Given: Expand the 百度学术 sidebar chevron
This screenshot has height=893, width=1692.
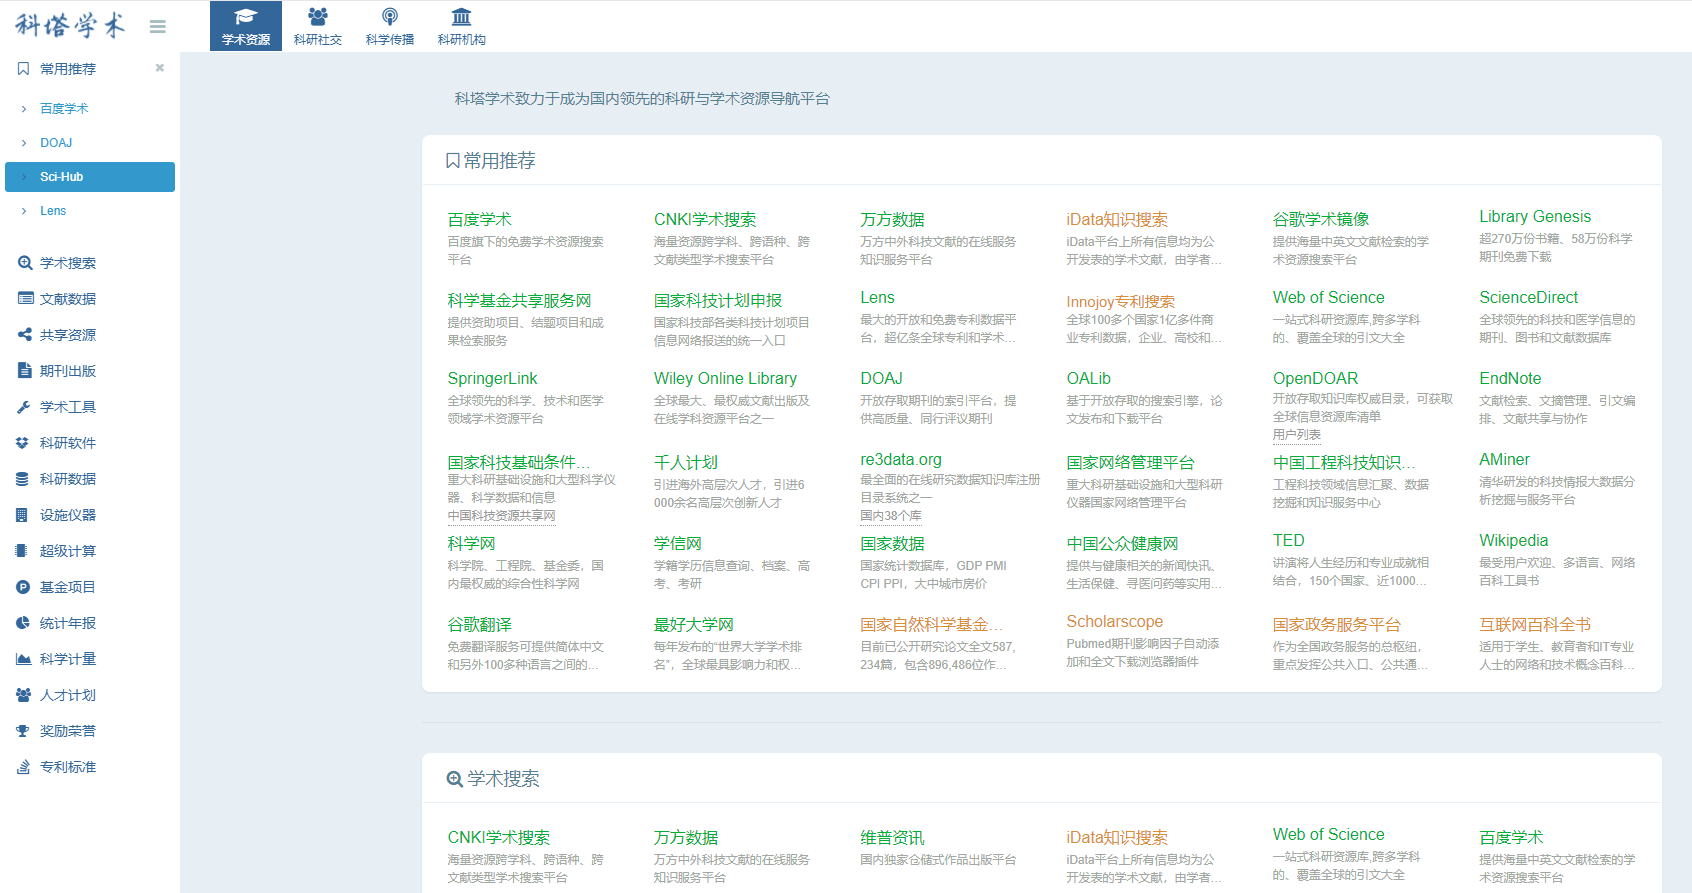Looking at the screenshot, I should [x=24, y=109].
